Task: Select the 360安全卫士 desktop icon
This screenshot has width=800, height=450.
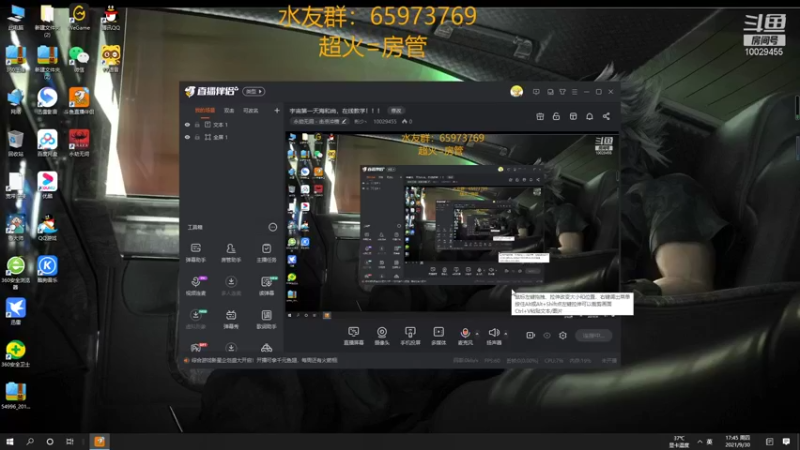Action: [15, 353]
